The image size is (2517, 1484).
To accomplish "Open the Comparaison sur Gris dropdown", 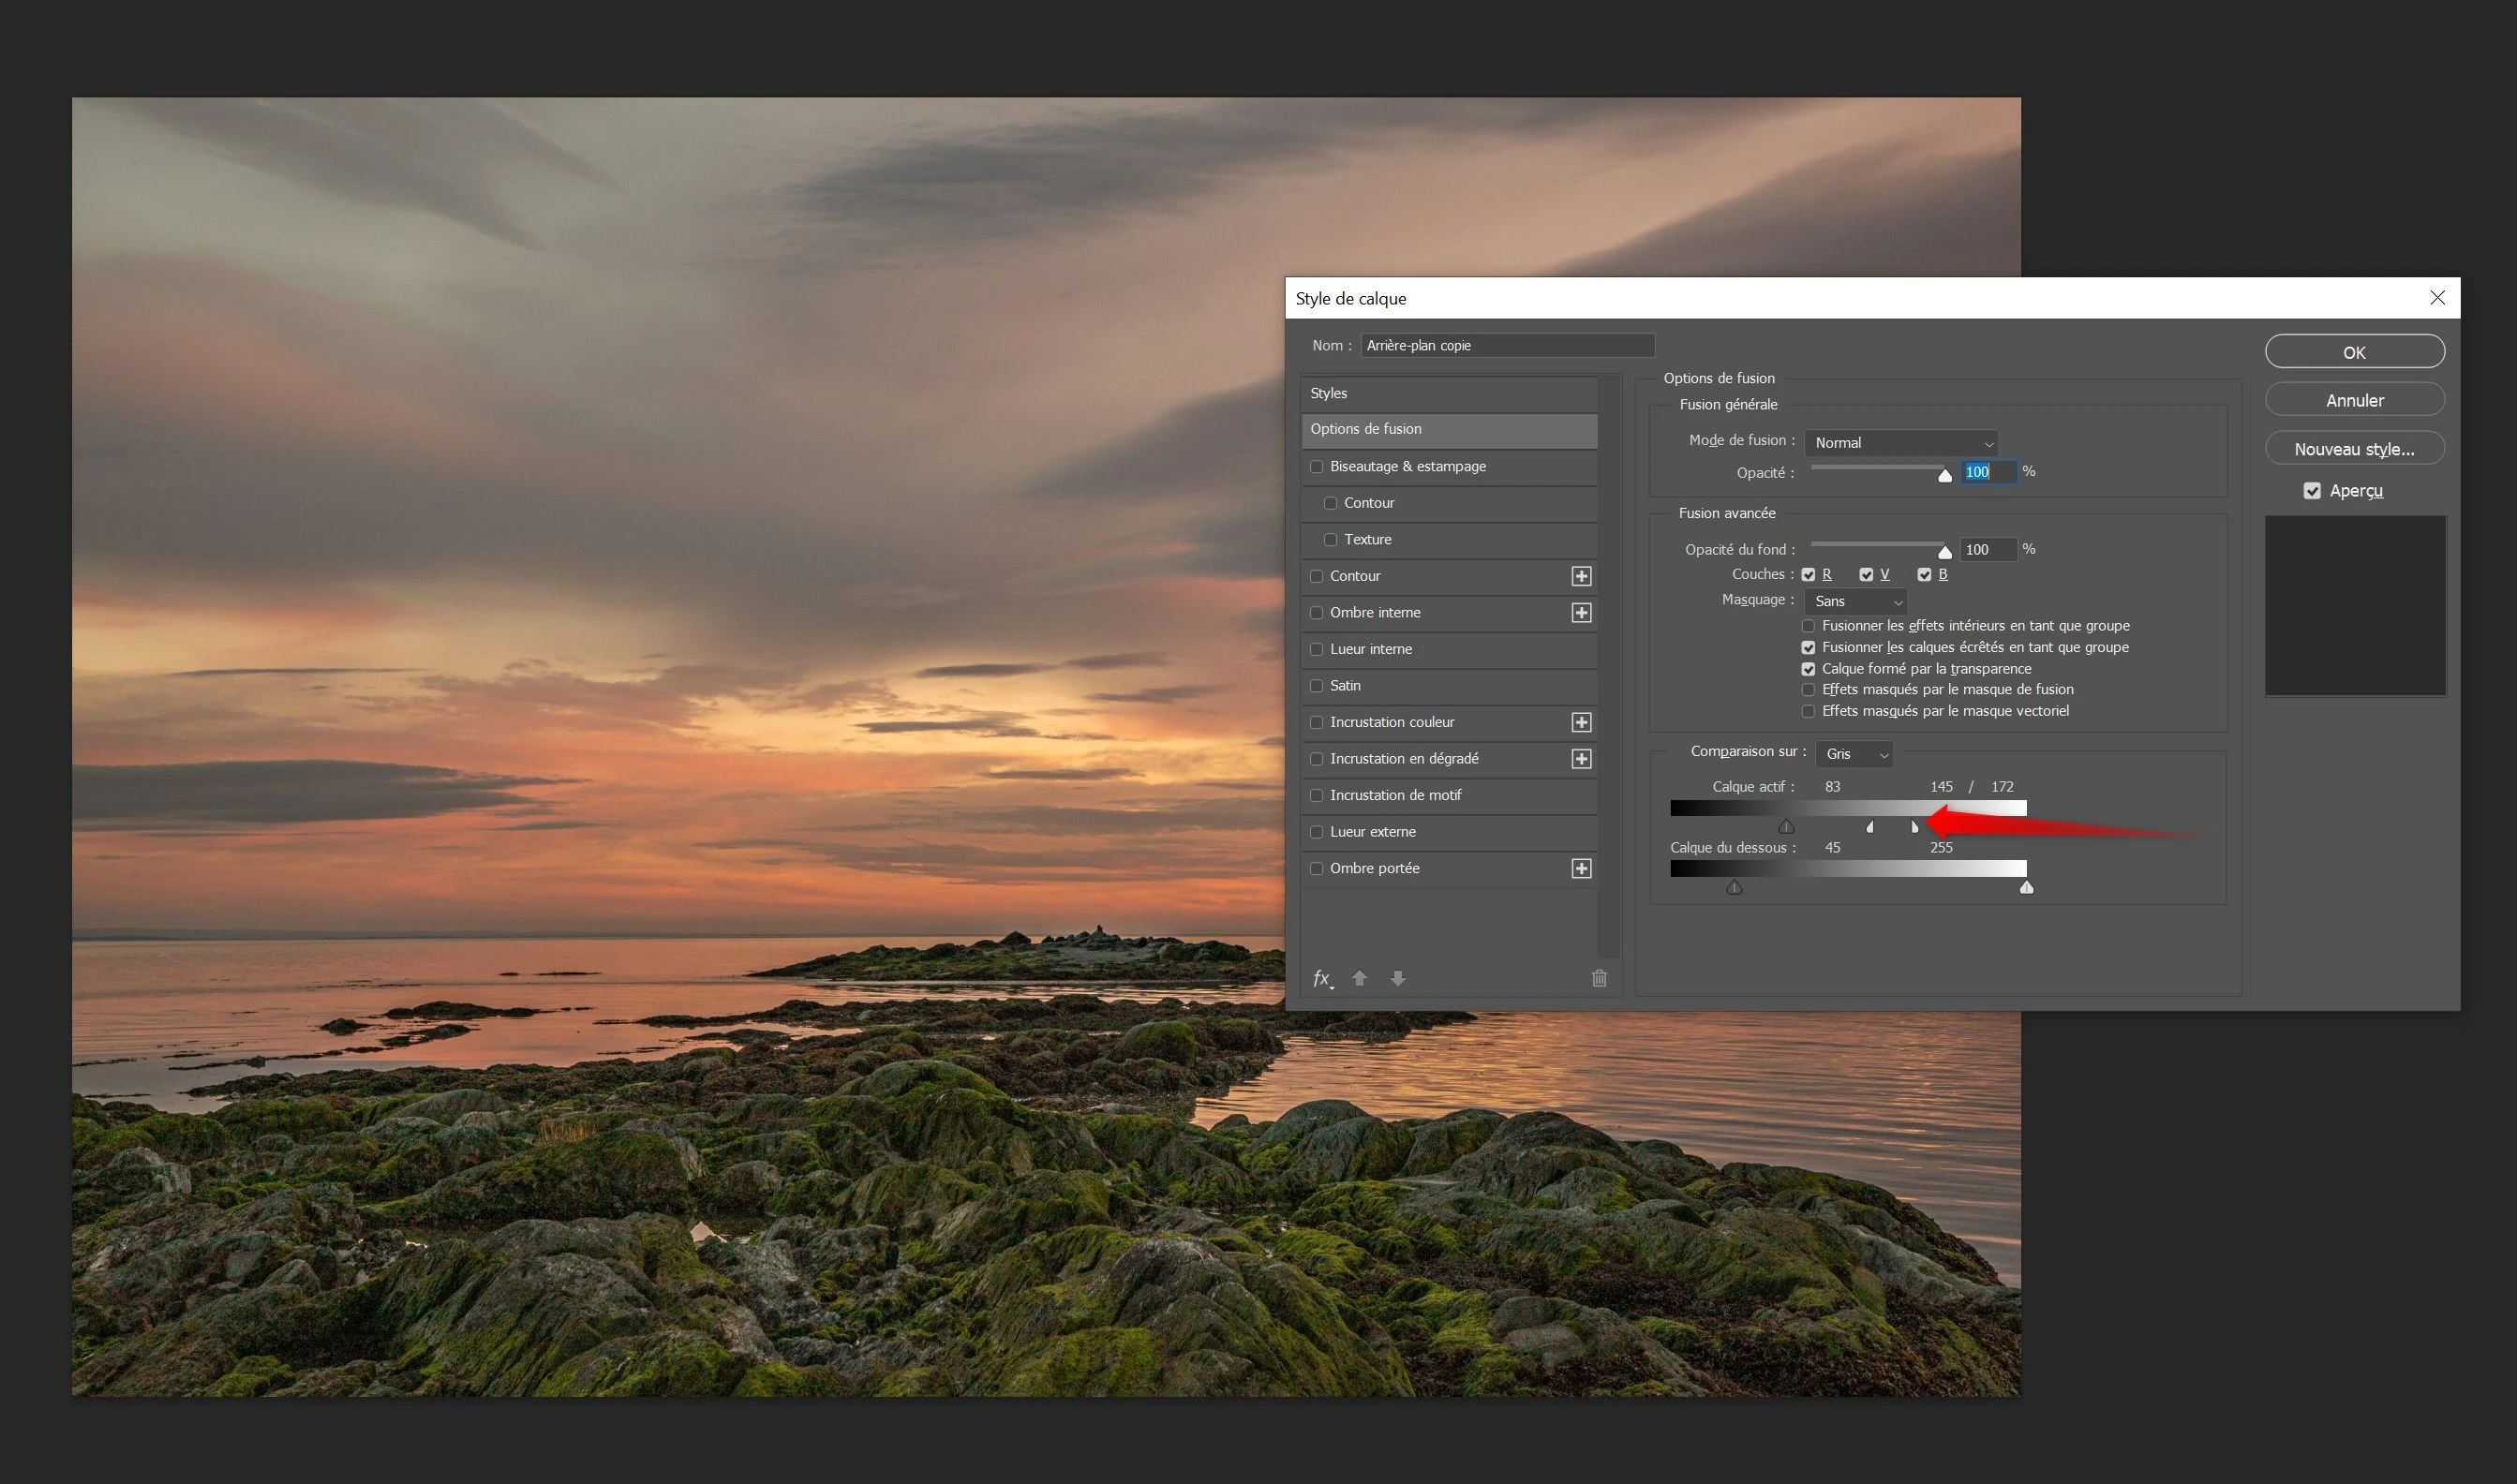I will pos(1855,754).
